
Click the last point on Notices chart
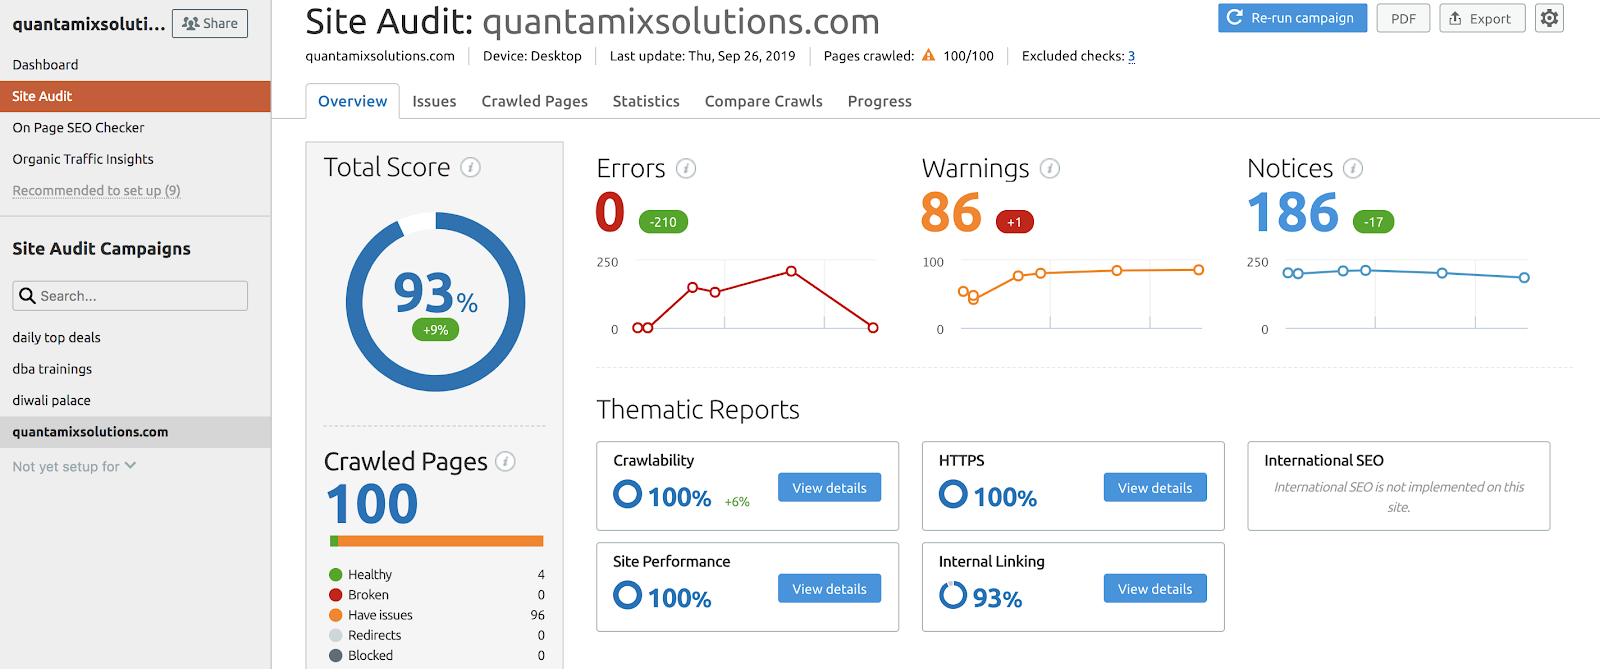tap(1524, 278)
